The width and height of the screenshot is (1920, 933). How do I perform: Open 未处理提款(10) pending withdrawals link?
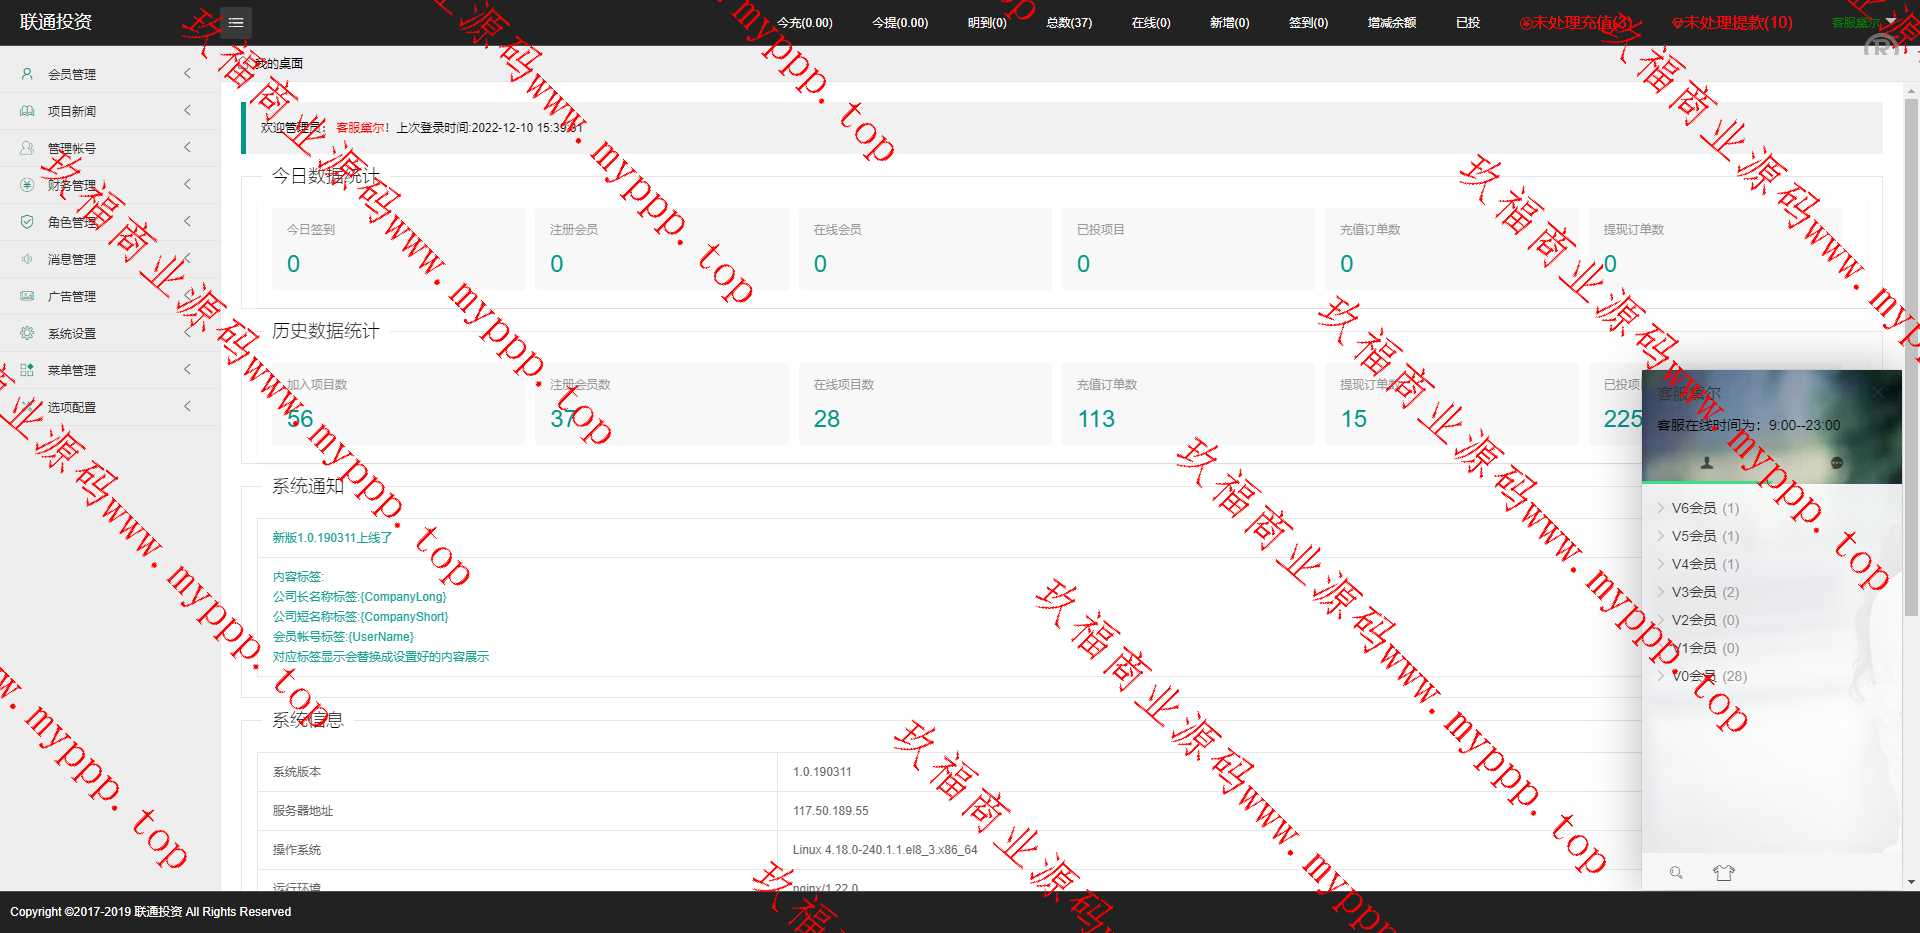point(1733,22)
